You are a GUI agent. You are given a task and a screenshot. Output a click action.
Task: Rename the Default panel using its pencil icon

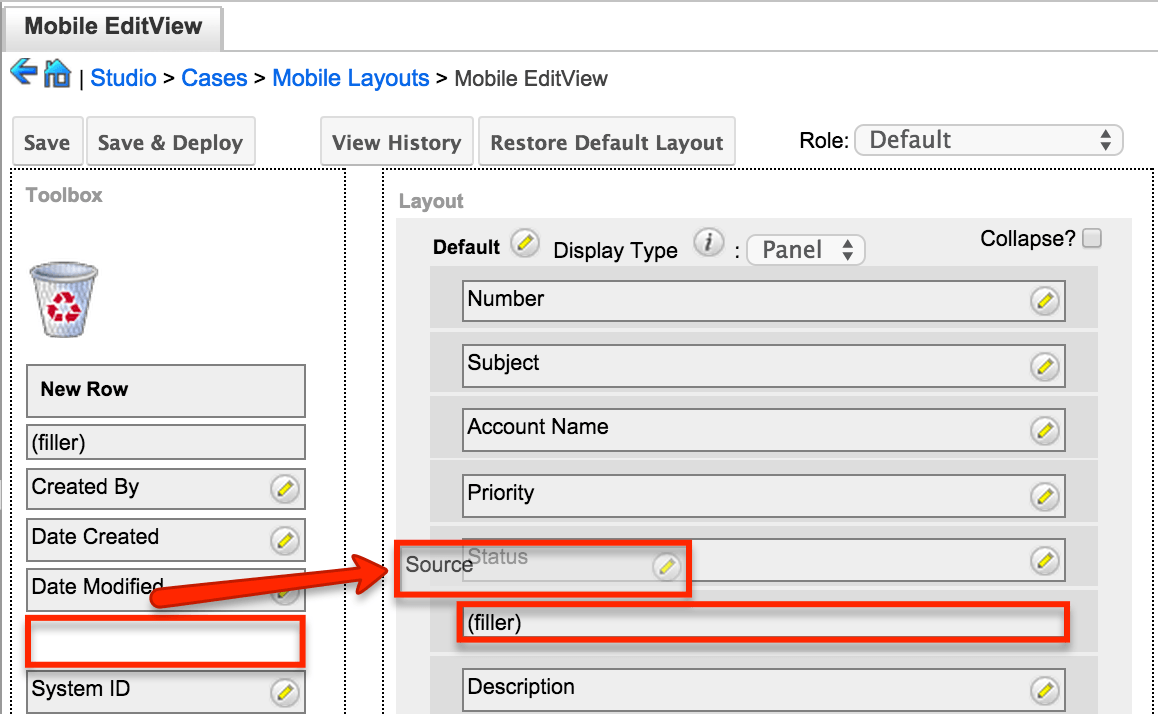point(523,243)
